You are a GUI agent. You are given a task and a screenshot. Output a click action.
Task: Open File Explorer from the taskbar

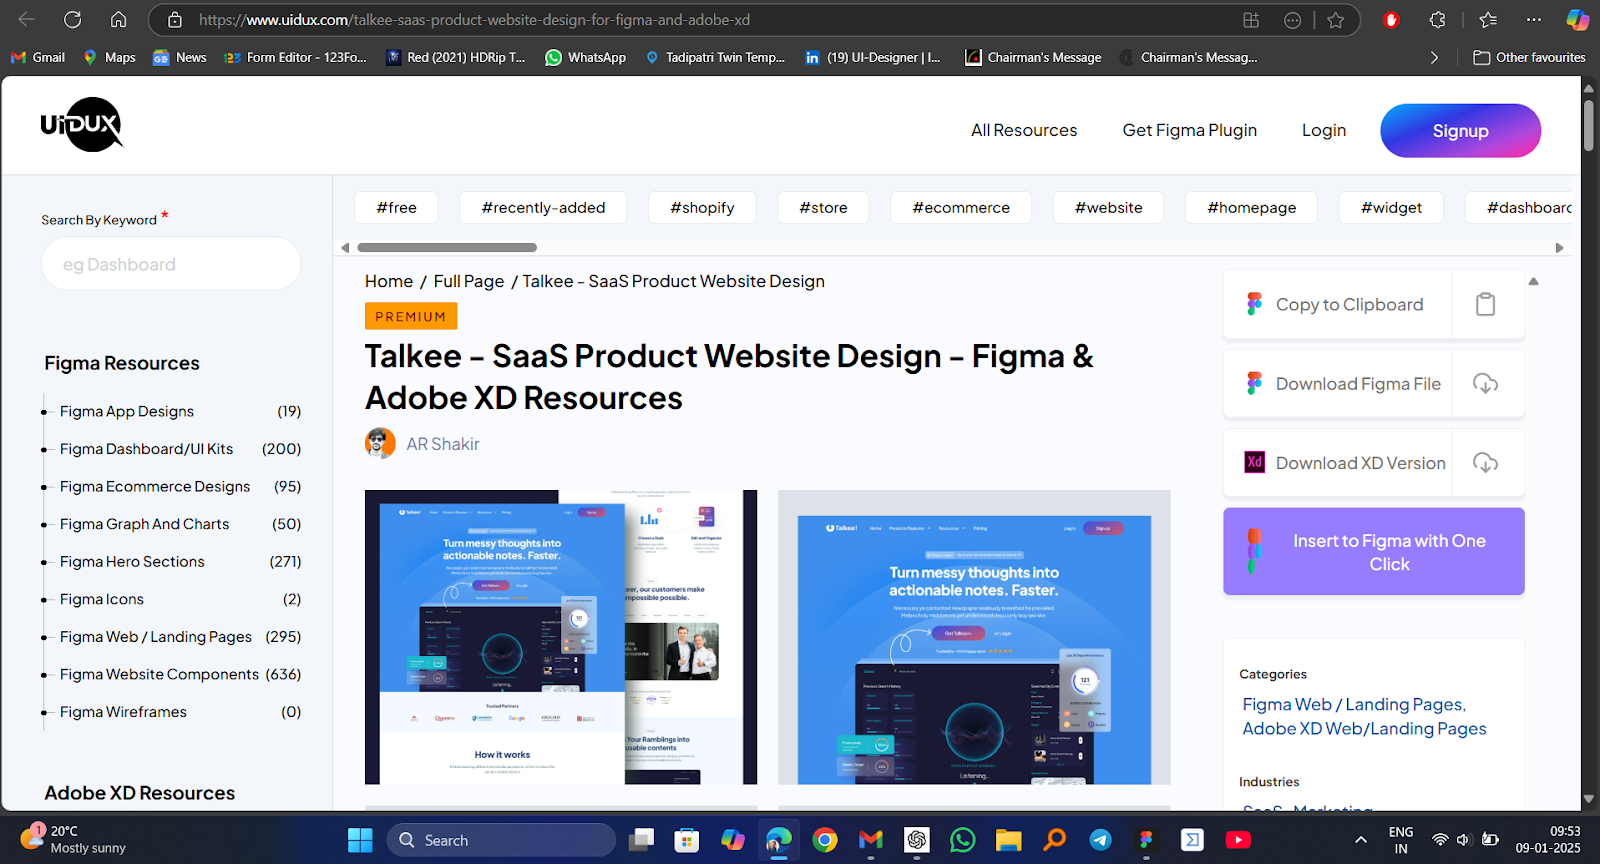(x=1008, y=840)
